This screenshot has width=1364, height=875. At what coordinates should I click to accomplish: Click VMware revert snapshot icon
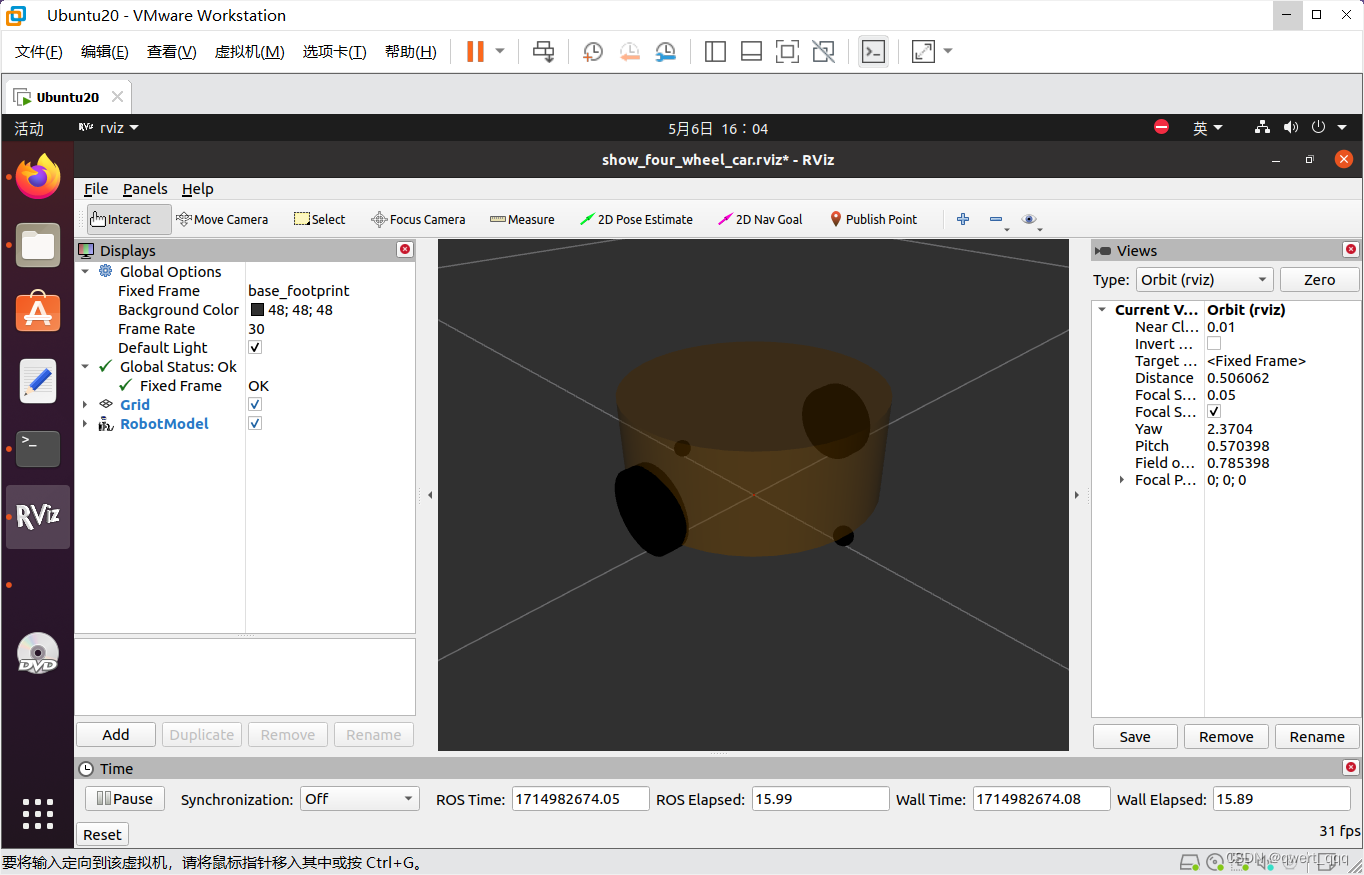pos(629,51)
